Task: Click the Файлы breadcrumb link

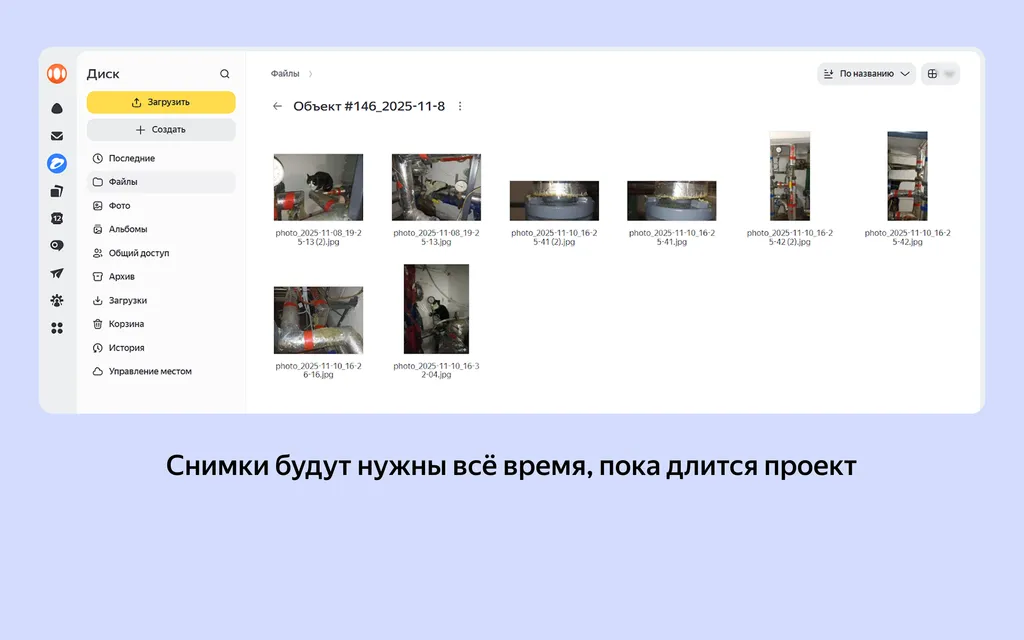Action: point(285,74)
